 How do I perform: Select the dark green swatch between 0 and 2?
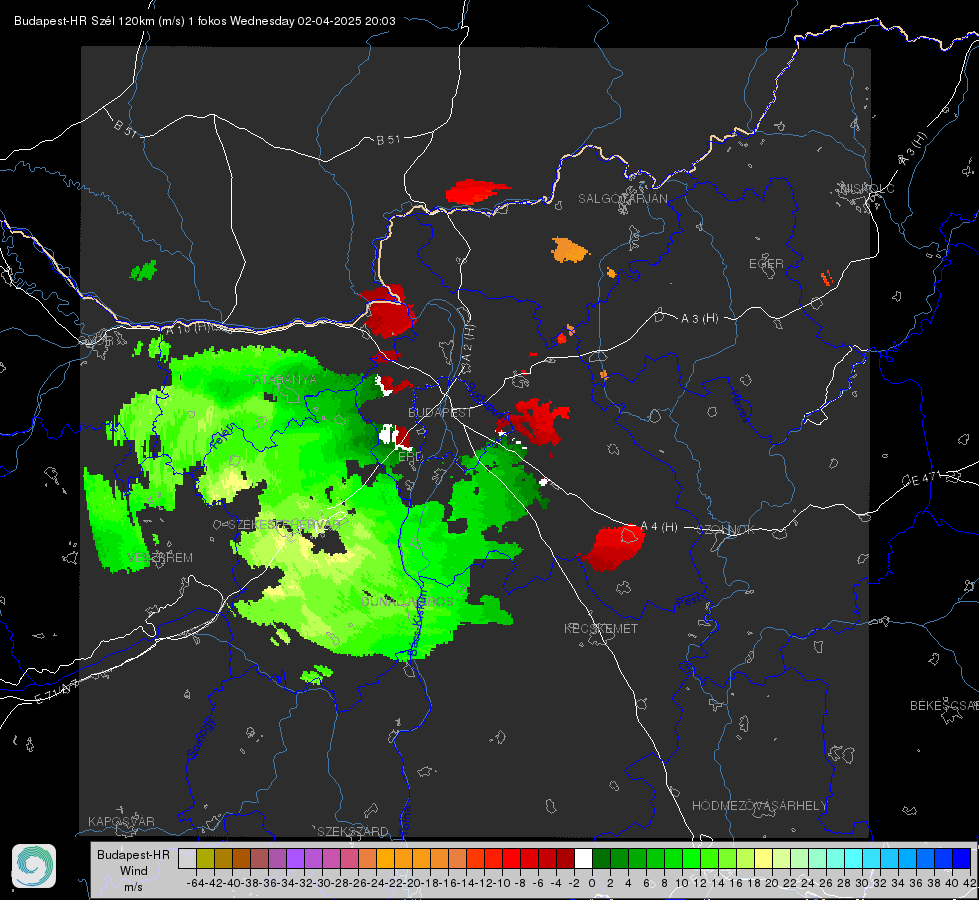[x=601, y=858]
